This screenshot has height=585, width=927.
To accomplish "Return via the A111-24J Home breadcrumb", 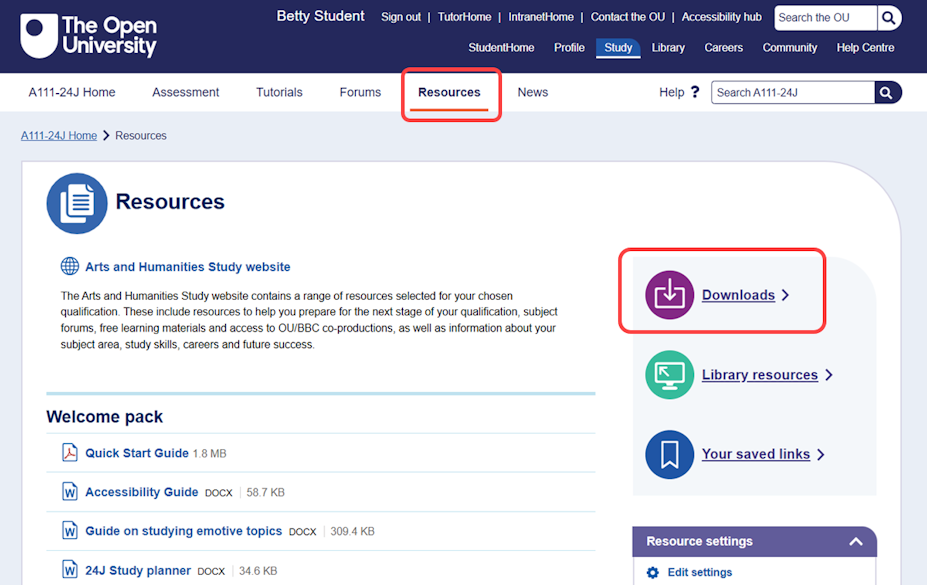I will coord(58,135).
